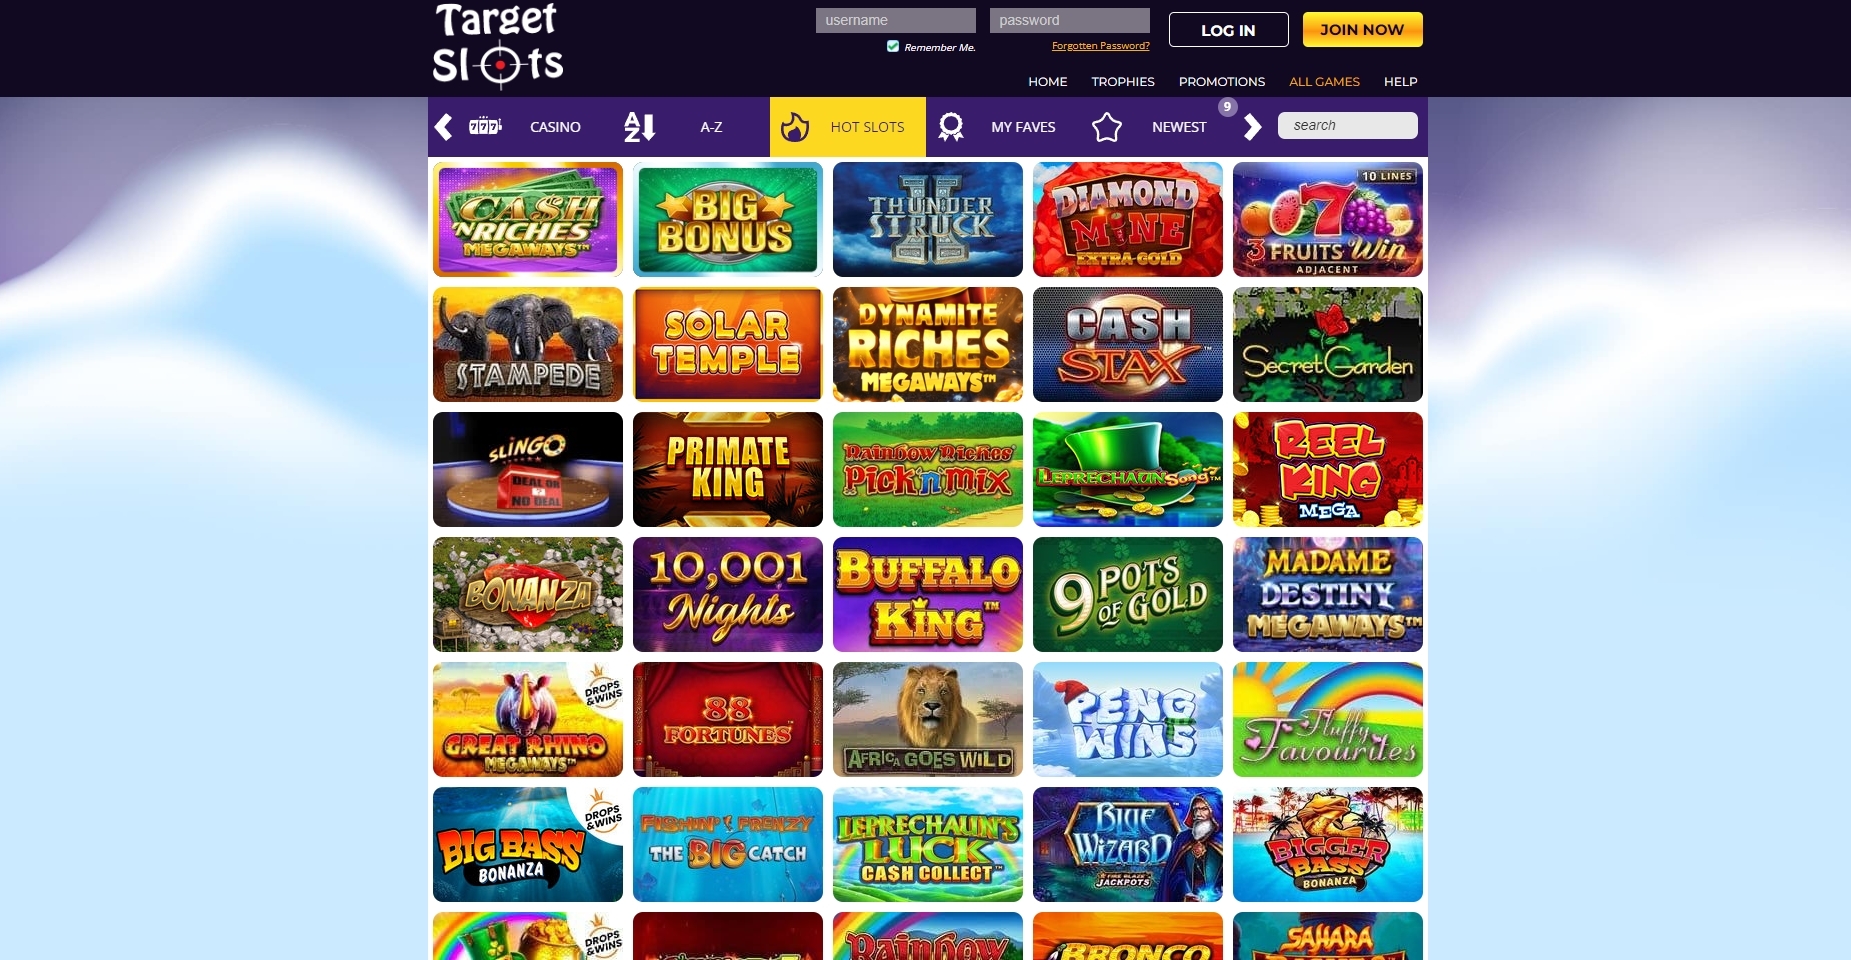Click the Target Slots logo

(498, 45)
